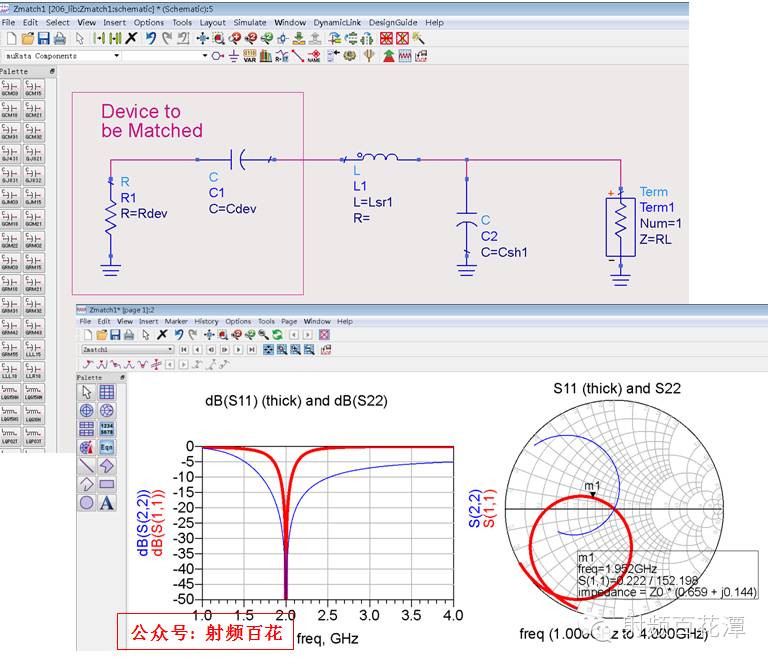This screenshot has width=768, height=665.
Task: Click the Simulate gear icon
Action: click(349, 56)
